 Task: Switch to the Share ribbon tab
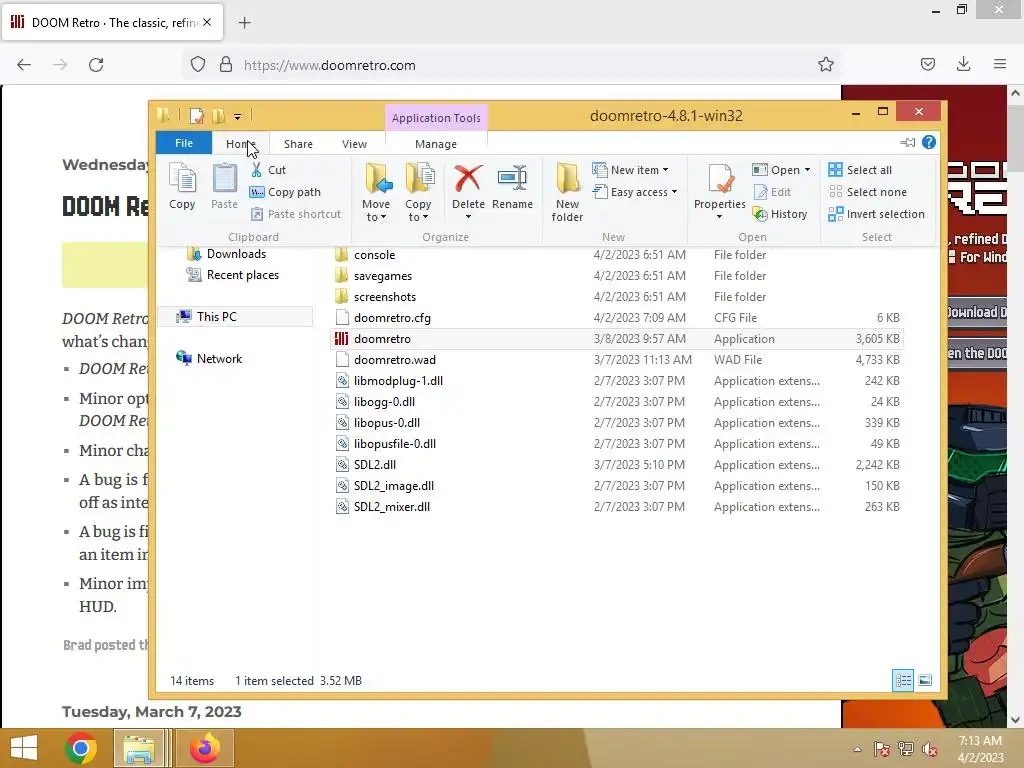pos(298,144)
